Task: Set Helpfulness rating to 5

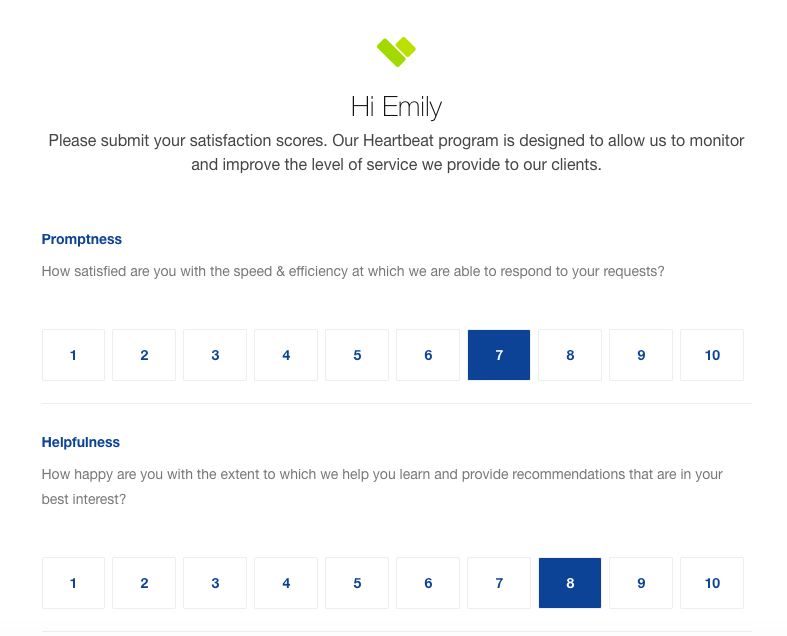Action: 357,583
